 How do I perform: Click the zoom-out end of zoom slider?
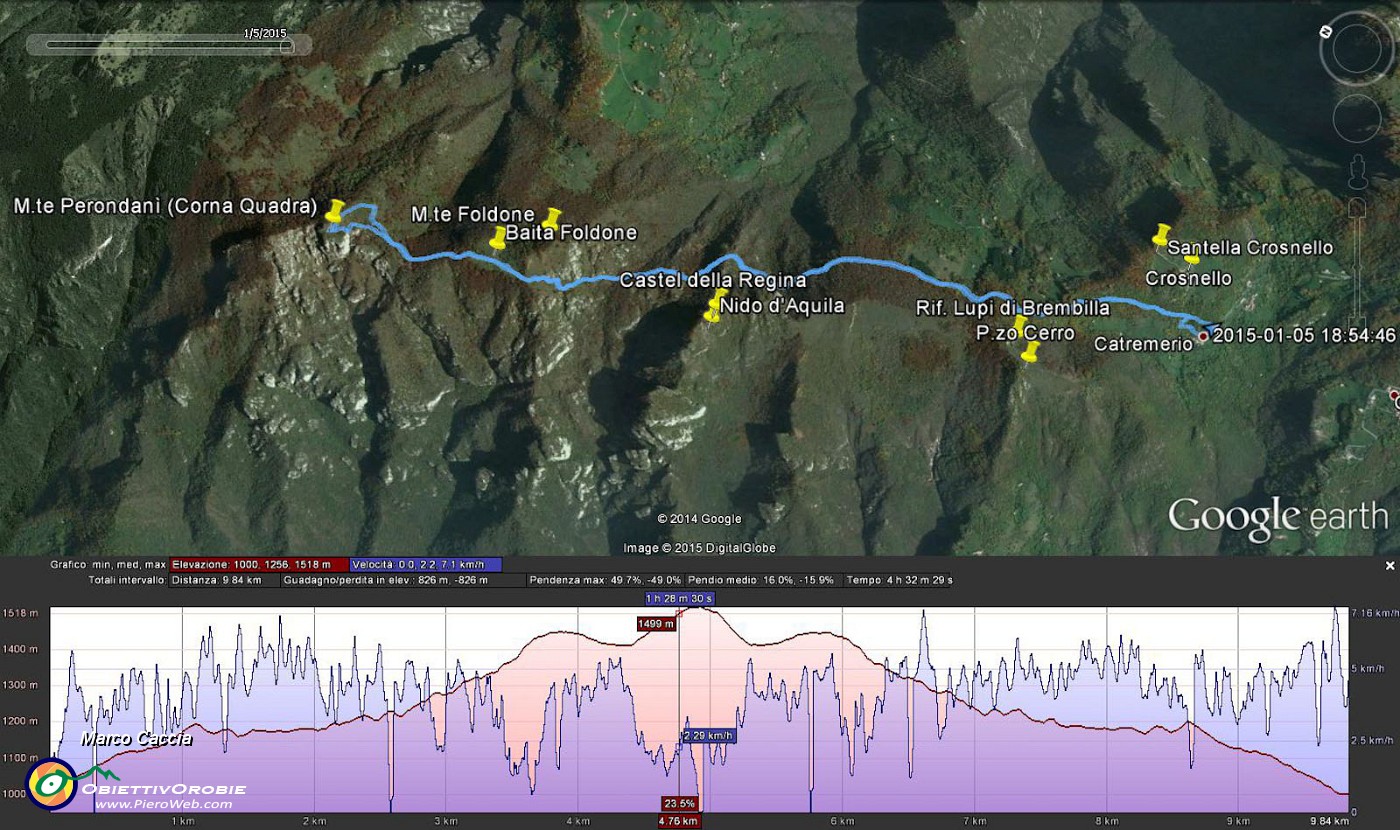(x=1357, y=322)
